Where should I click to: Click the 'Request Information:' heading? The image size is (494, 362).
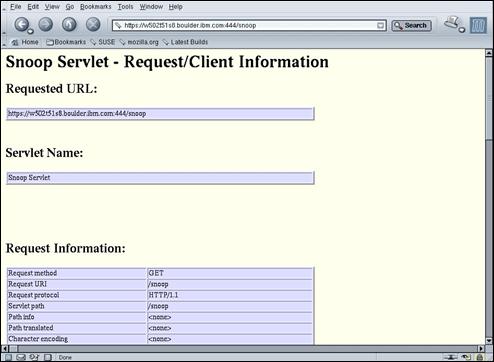point(66,249)
